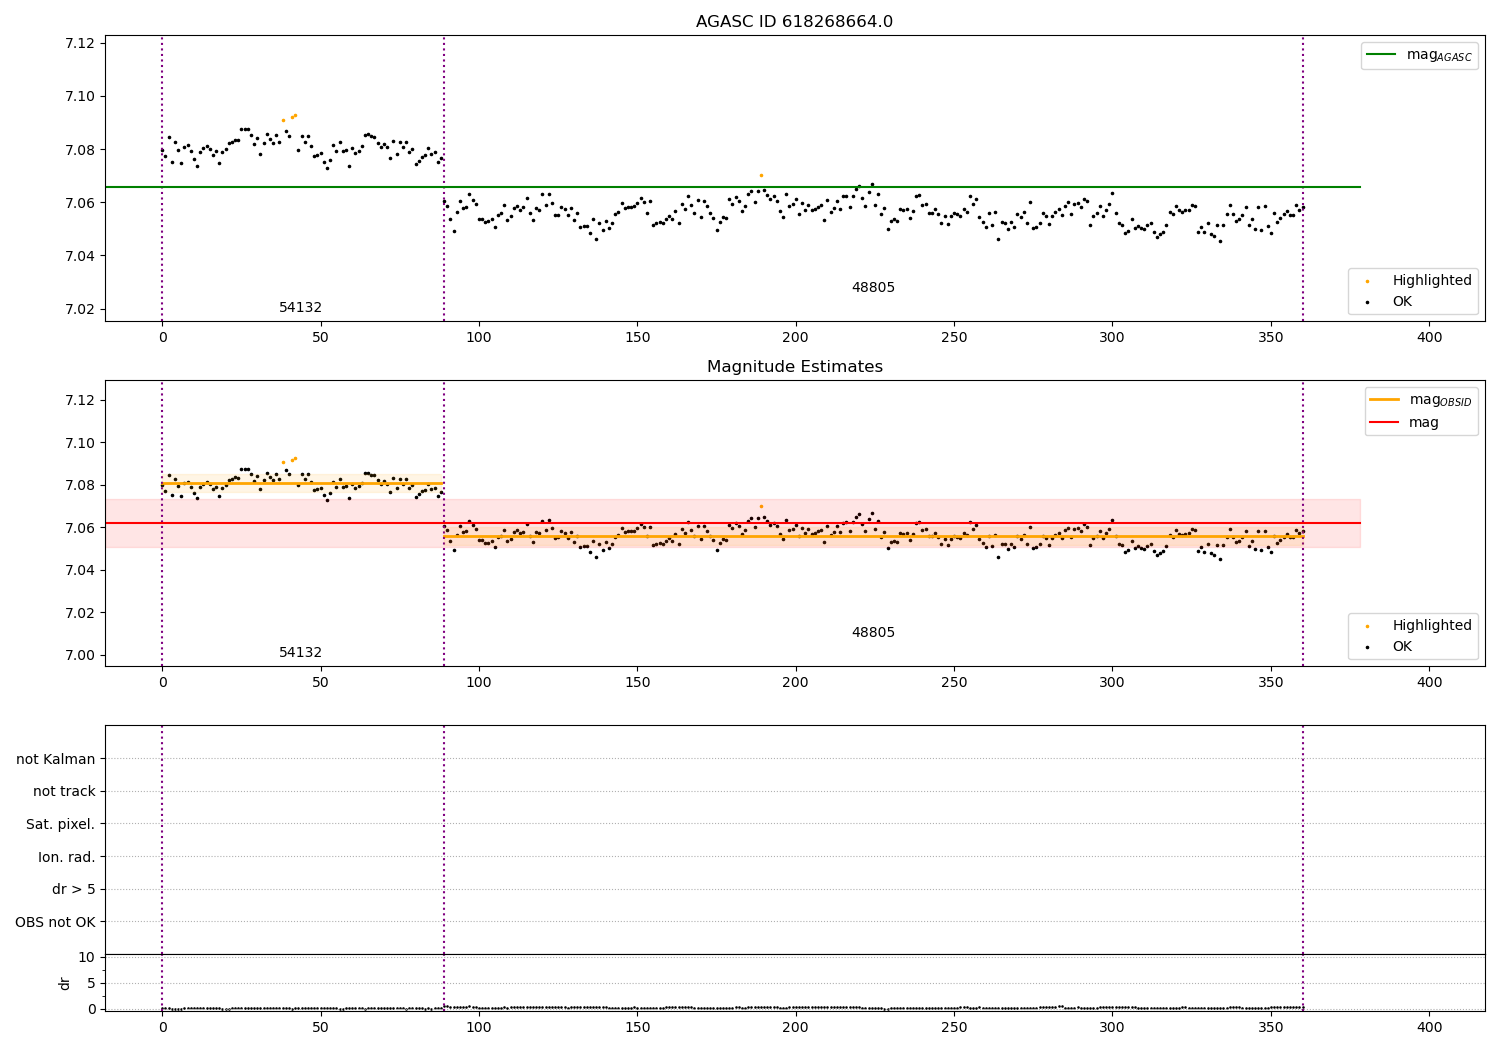Click obsid label 54132 in the top plot

pyautogui.click(x=300, y=308)
